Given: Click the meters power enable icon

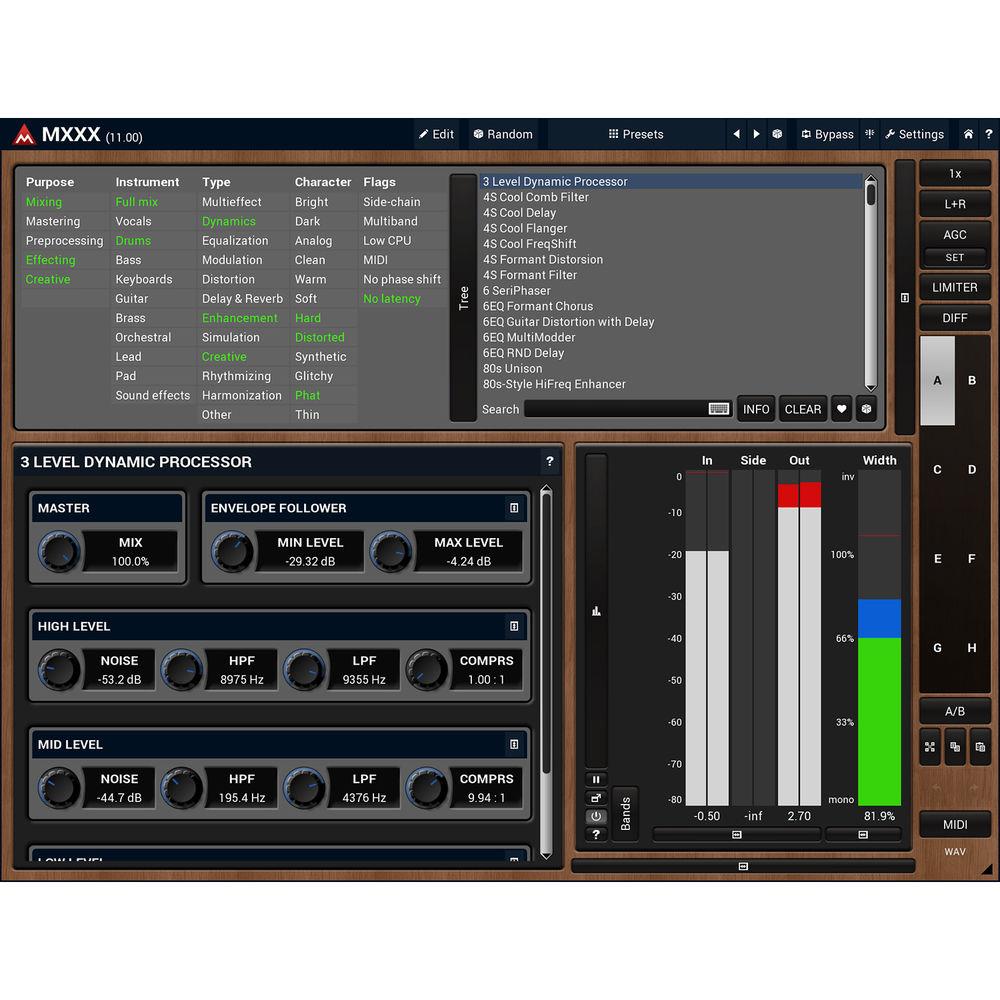Looking at the screenshot, I should (x=596, y=816).
